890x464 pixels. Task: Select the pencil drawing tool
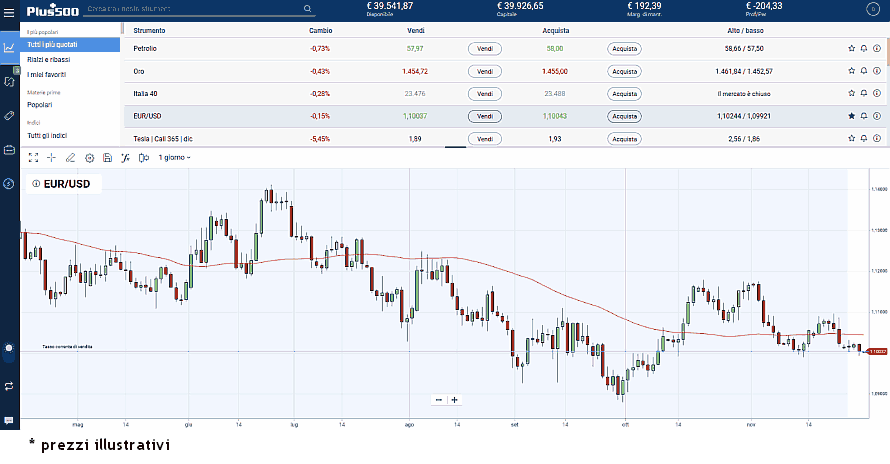coord(70,157)
